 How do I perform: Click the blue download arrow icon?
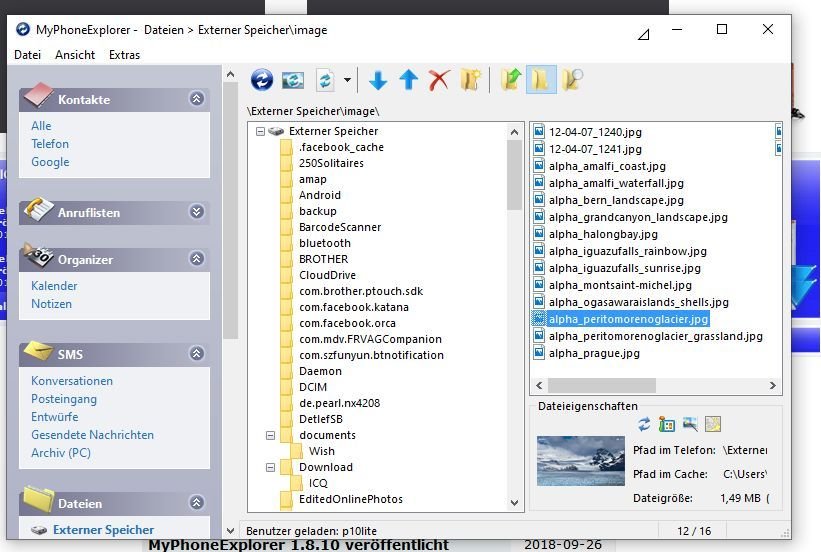click(378, 80)
